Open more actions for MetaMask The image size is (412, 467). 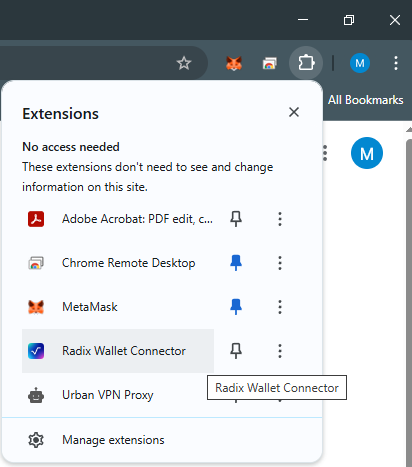click(x=280, y=307)
